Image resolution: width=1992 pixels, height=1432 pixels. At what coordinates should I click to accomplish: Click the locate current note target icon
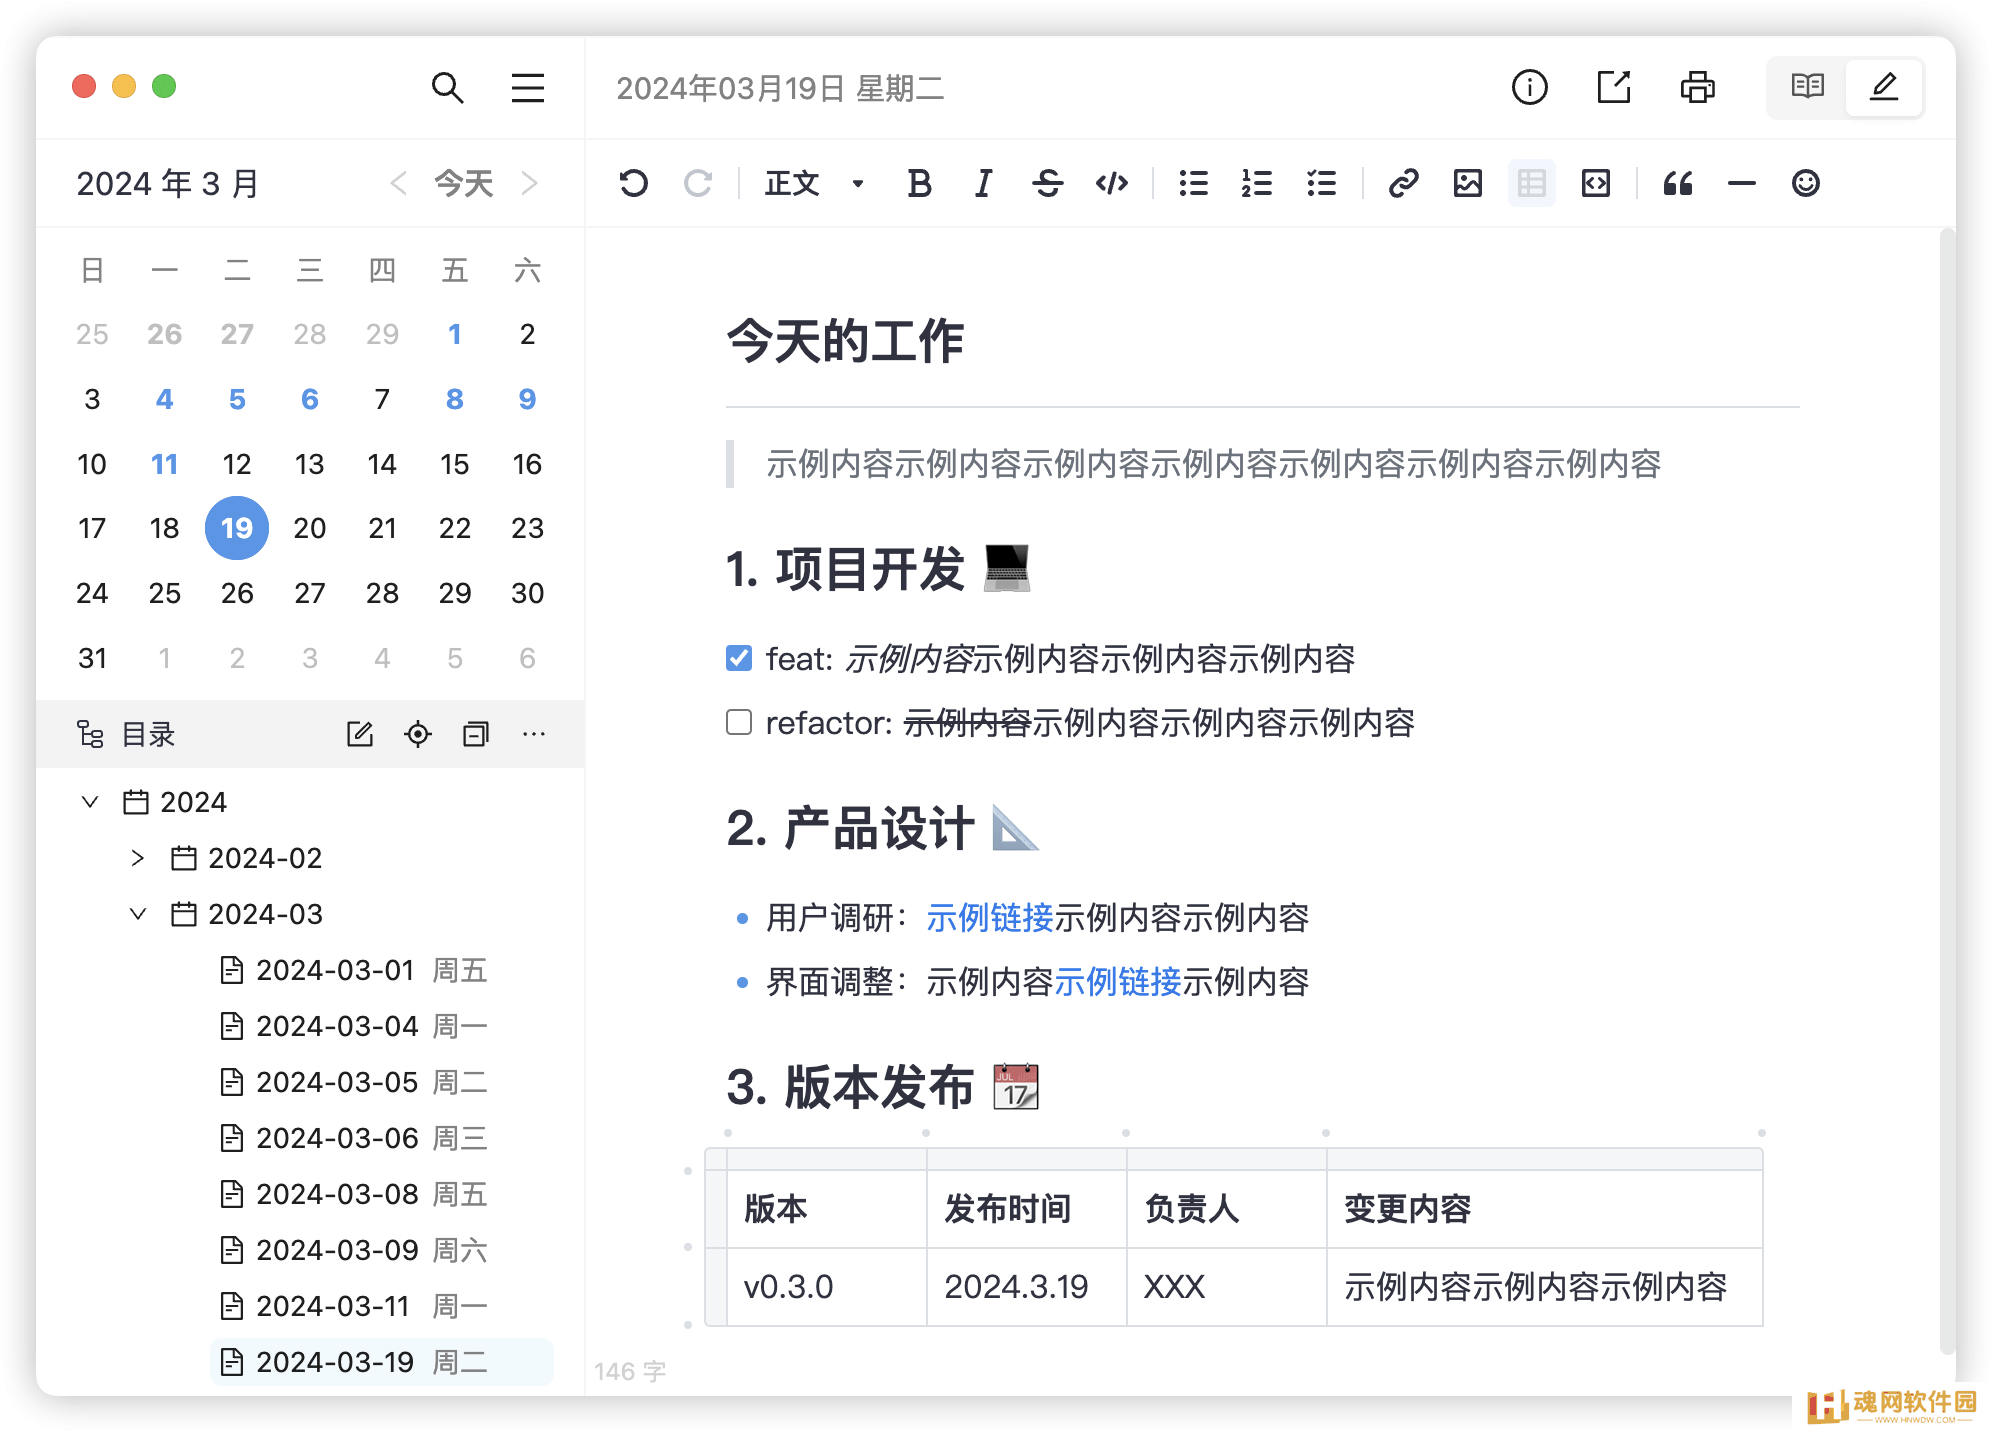coord(418,734)
